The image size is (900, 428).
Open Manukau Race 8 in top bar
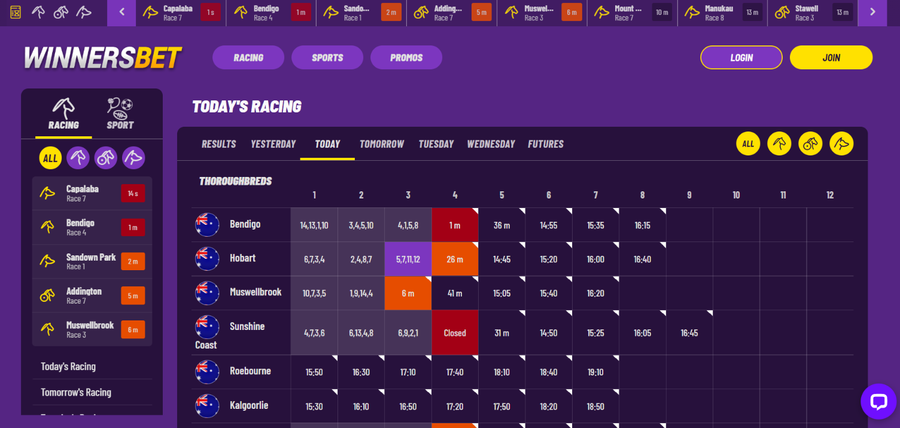(723, 13)
